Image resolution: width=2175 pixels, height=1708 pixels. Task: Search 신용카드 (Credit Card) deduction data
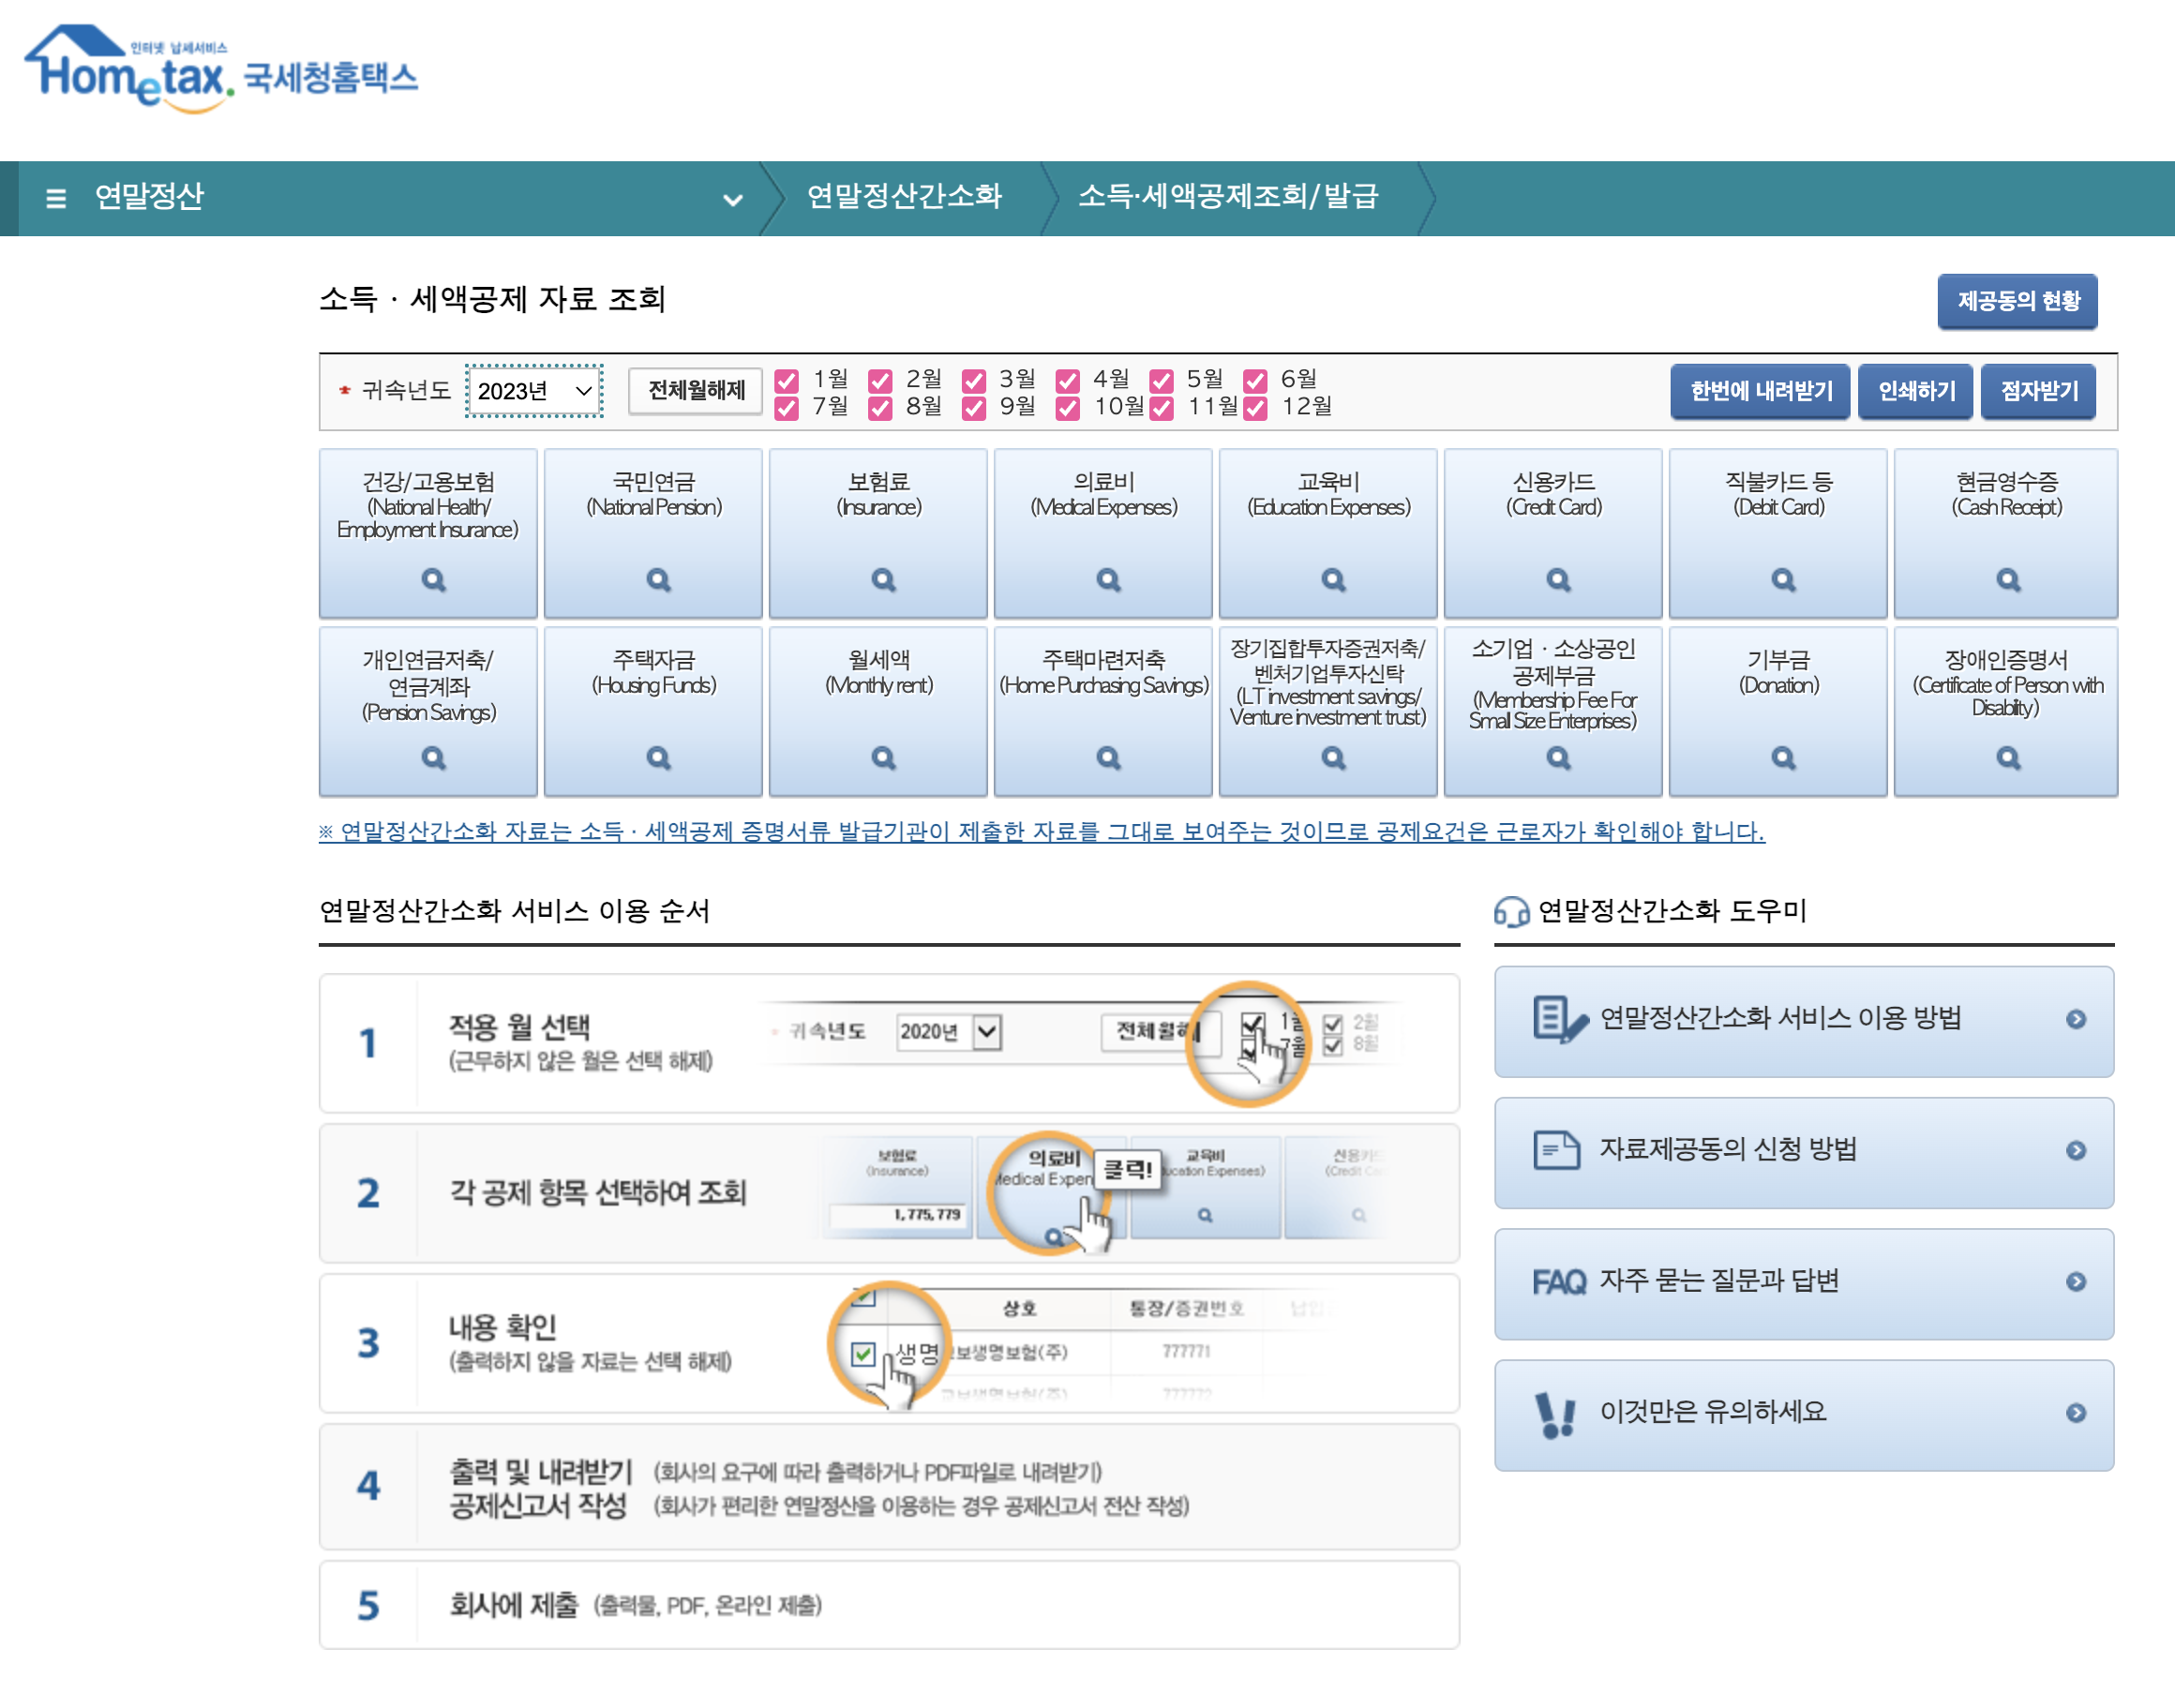coord(1553,578)
